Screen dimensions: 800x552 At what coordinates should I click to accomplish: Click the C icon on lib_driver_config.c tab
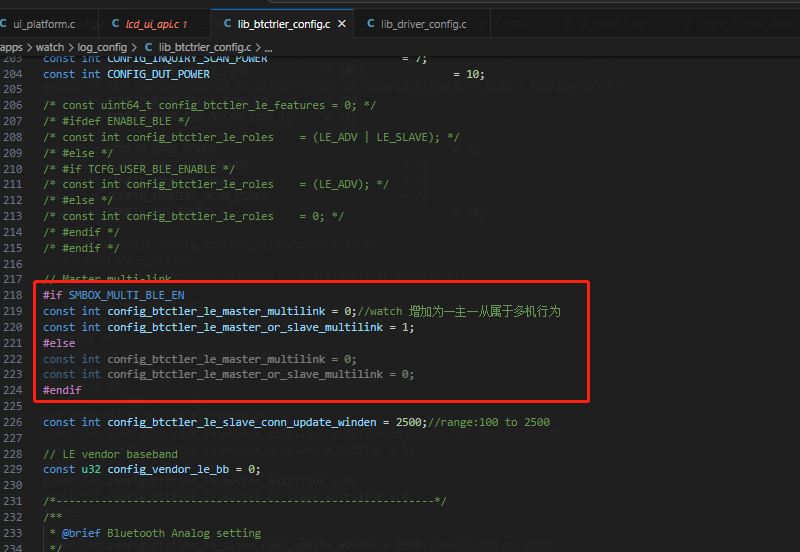click(371, 23)
